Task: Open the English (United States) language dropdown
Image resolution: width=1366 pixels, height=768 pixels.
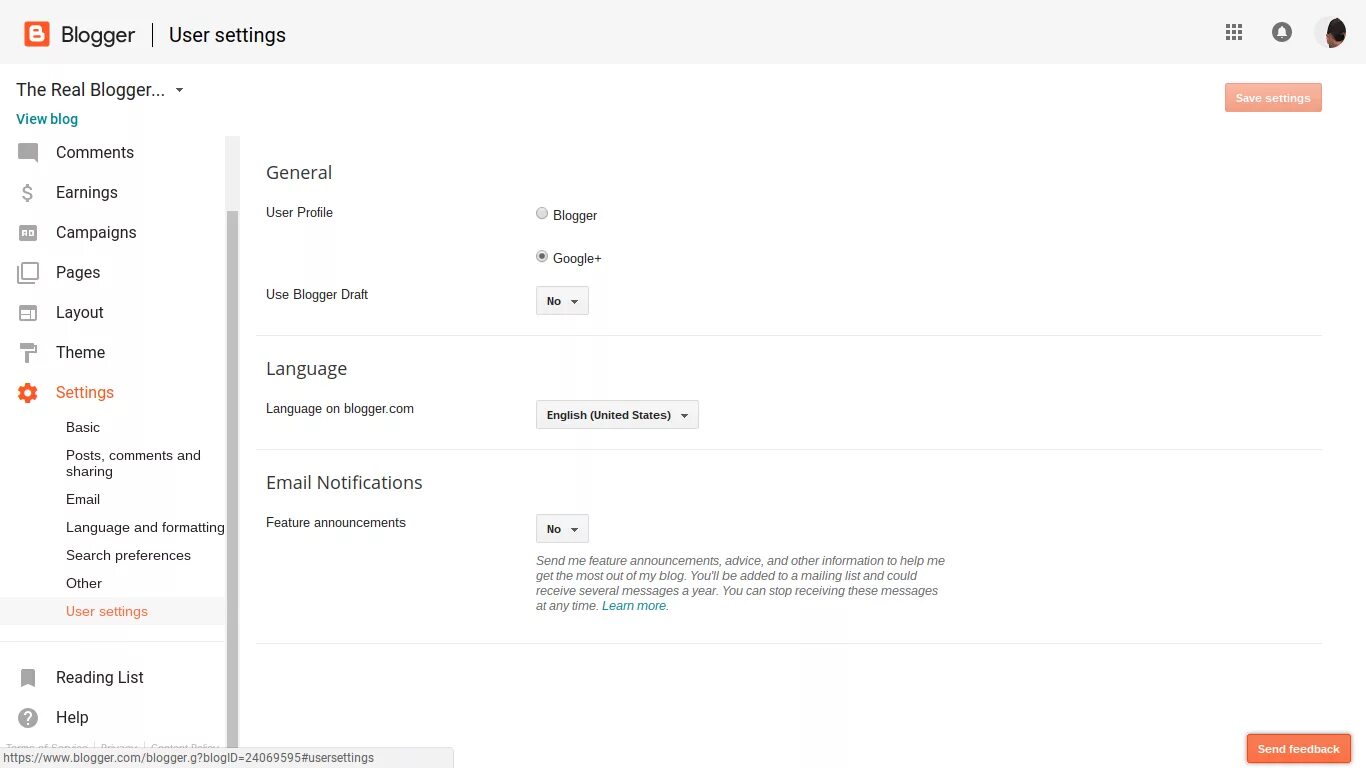Action: pyautogui.click(x=617, y=415)
